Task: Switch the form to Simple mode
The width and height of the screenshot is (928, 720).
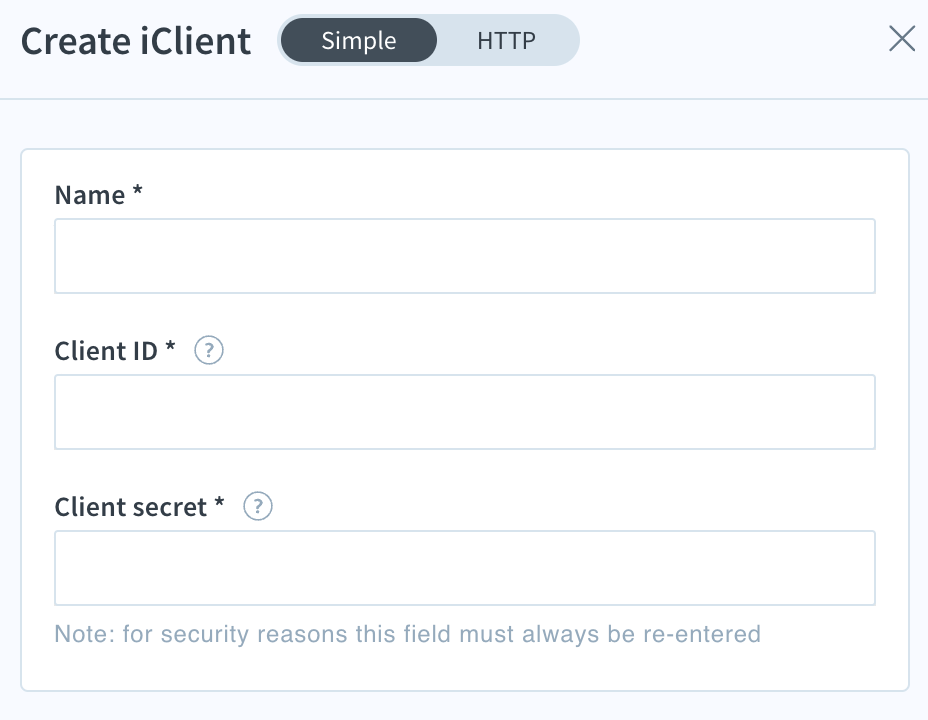Action: [x=359, y=40]
